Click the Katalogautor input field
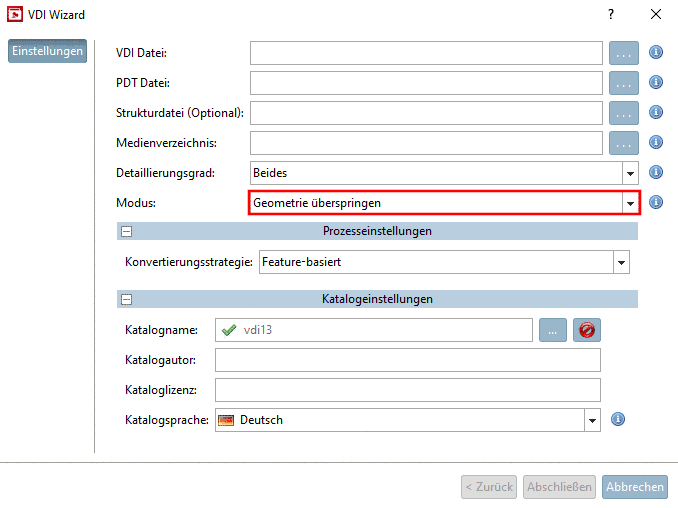Screen dimensions: 678x508 click(408, 360)
